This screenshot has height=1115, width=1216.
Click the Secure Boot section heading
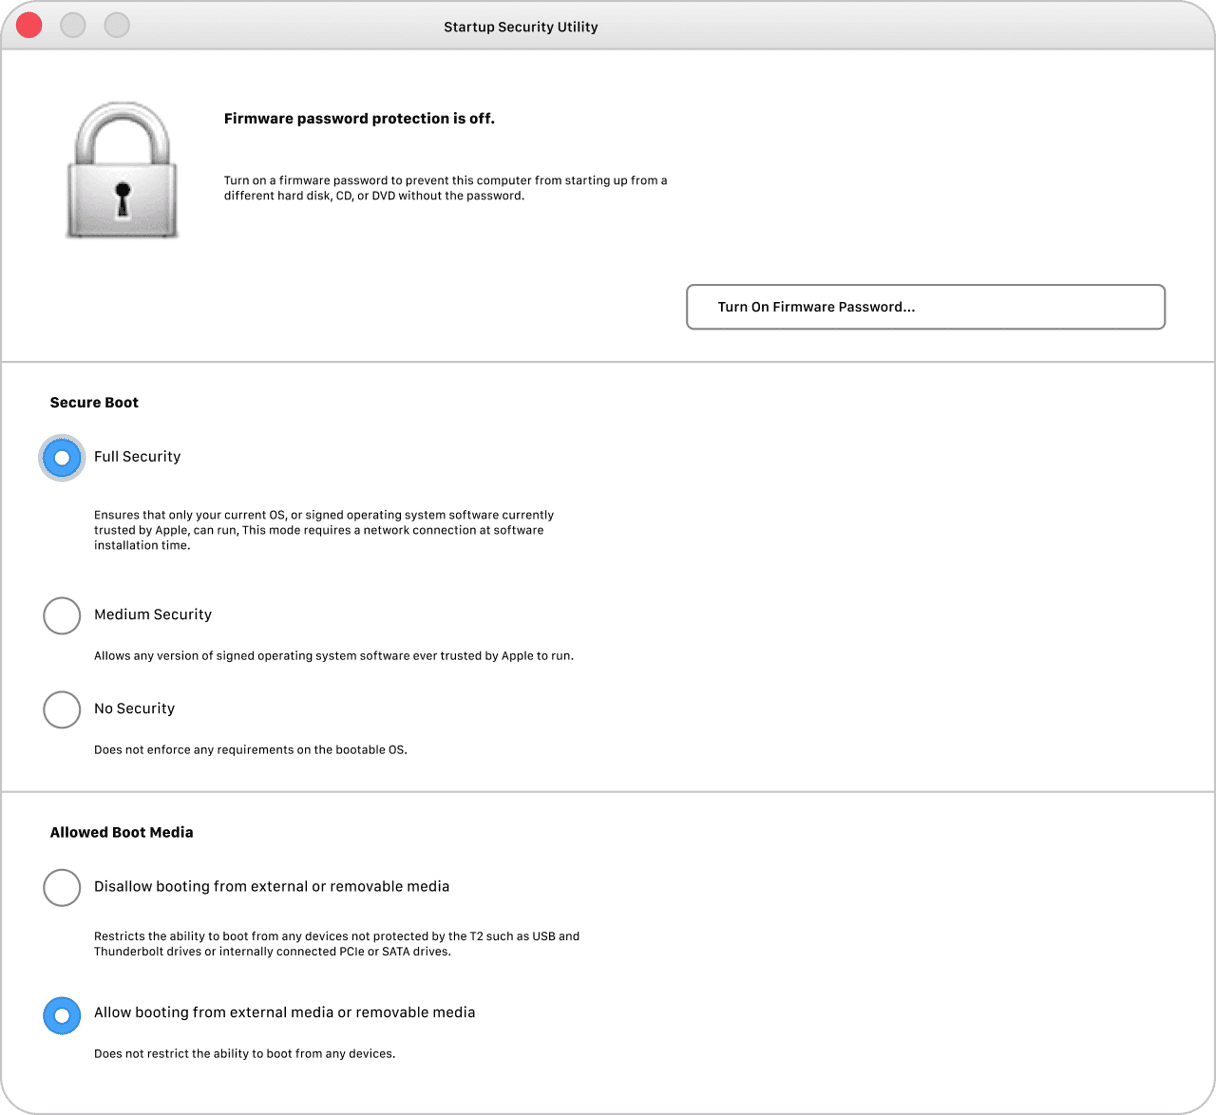pyautogui.click(x=94, y=403)
